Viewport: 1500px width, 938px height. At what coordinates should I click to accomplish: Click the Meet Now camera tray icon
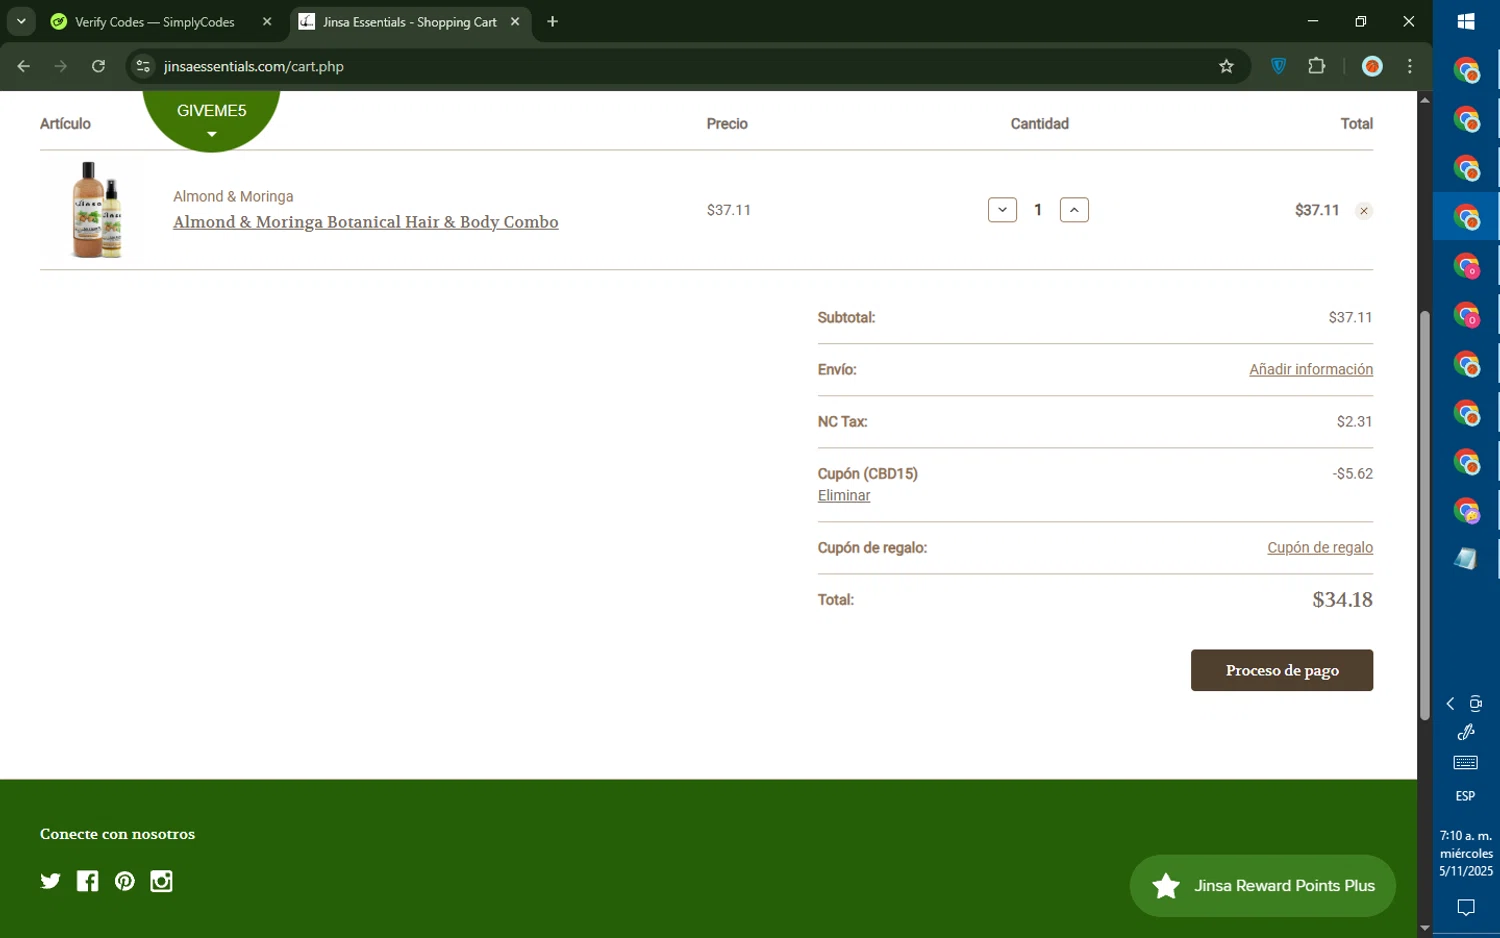tap(1476, 704)
